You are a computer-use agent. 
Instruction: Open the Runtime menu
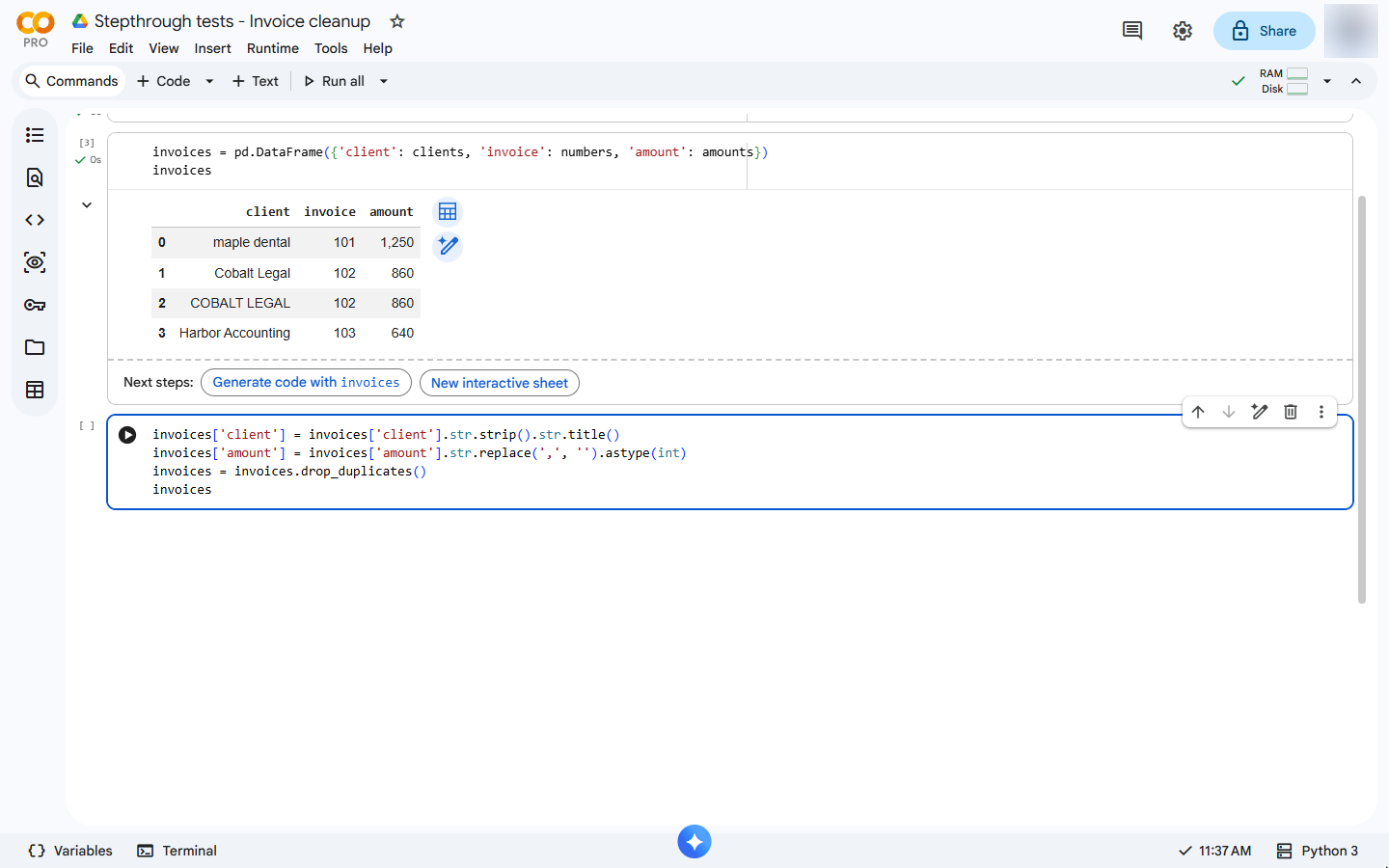(272, 48)
